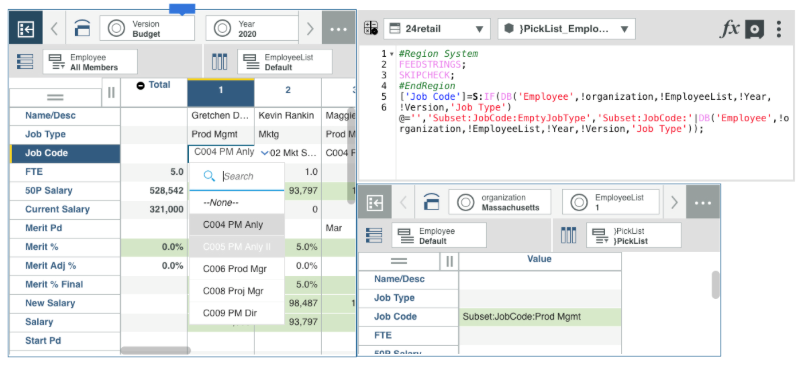Click the organization Massachusetts tile

499,202
